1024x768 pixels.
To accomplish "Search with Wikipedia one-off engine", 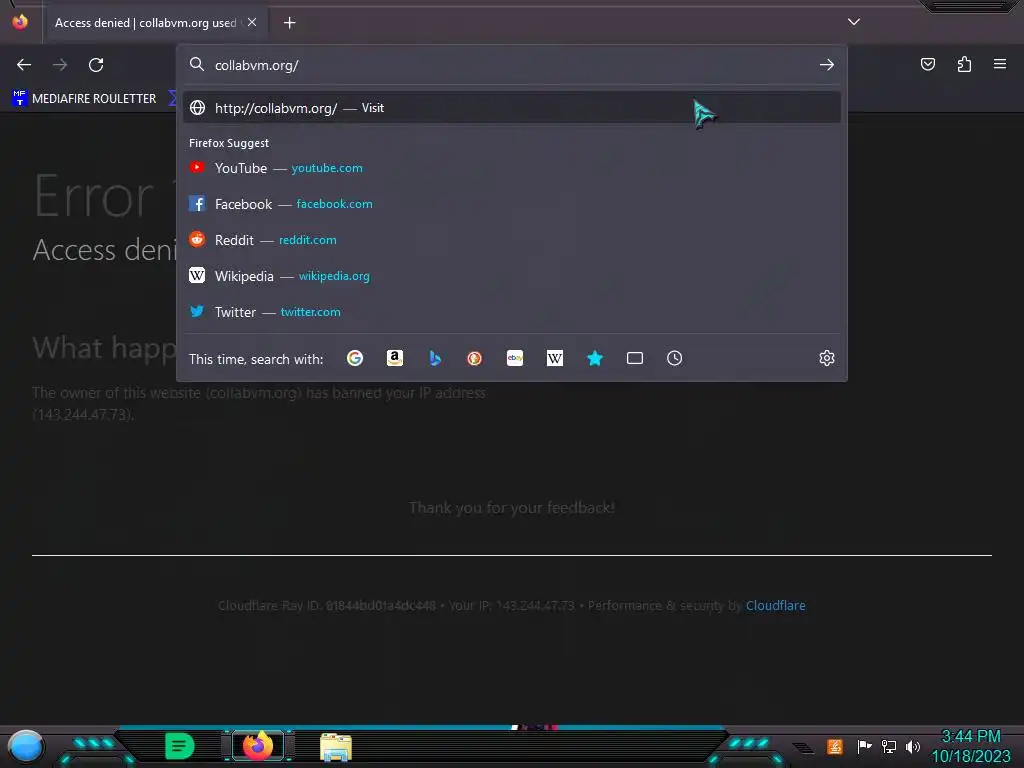I will pyautogui.click(x=554, y=358).
